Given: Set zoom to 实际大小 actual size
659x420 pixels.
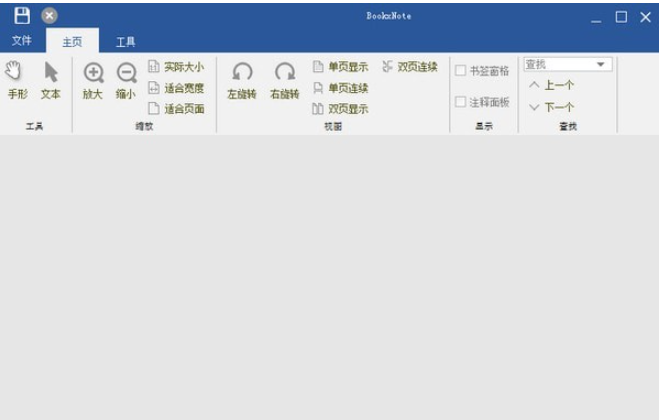Looking at the screenshot, I should (176, 67).
